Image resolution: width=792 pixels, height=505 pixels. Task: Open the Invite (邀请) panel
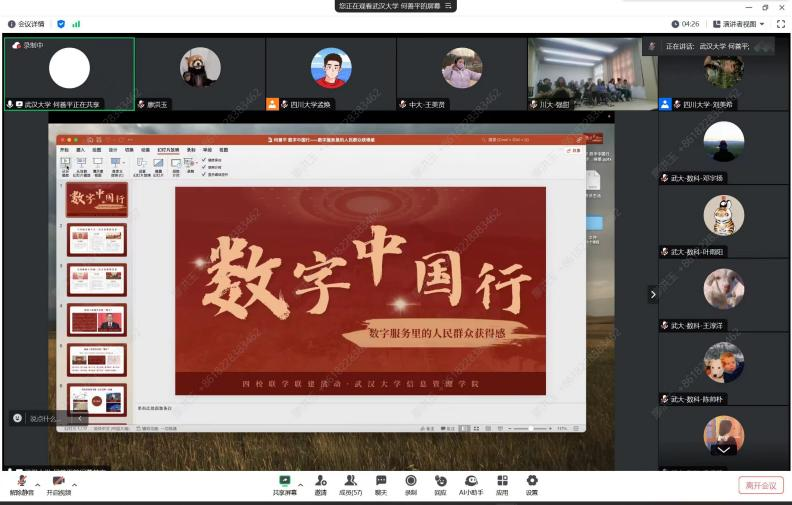320,484
